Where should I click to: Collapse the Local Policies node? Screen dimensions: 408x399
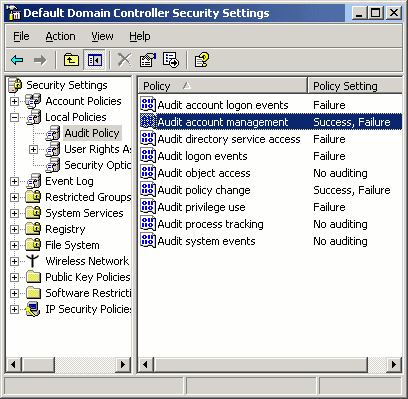[x=14, y=117]
